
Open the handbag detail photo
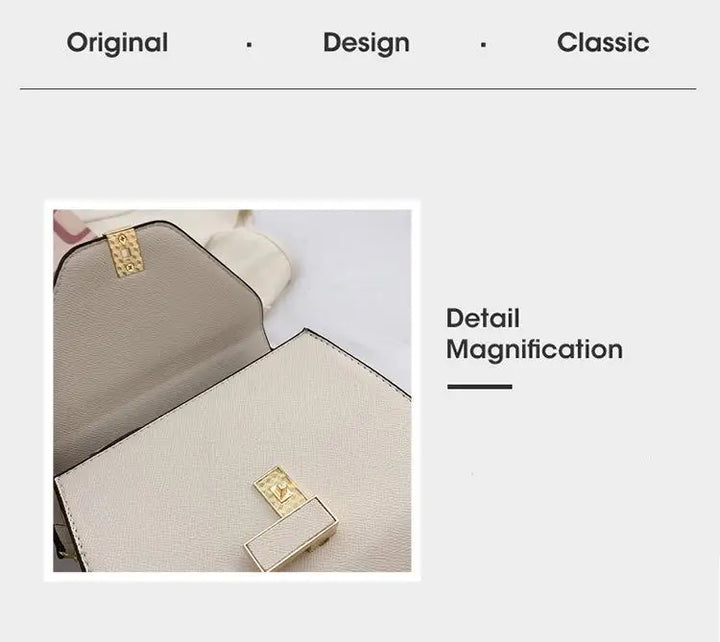tap(232, 391)
